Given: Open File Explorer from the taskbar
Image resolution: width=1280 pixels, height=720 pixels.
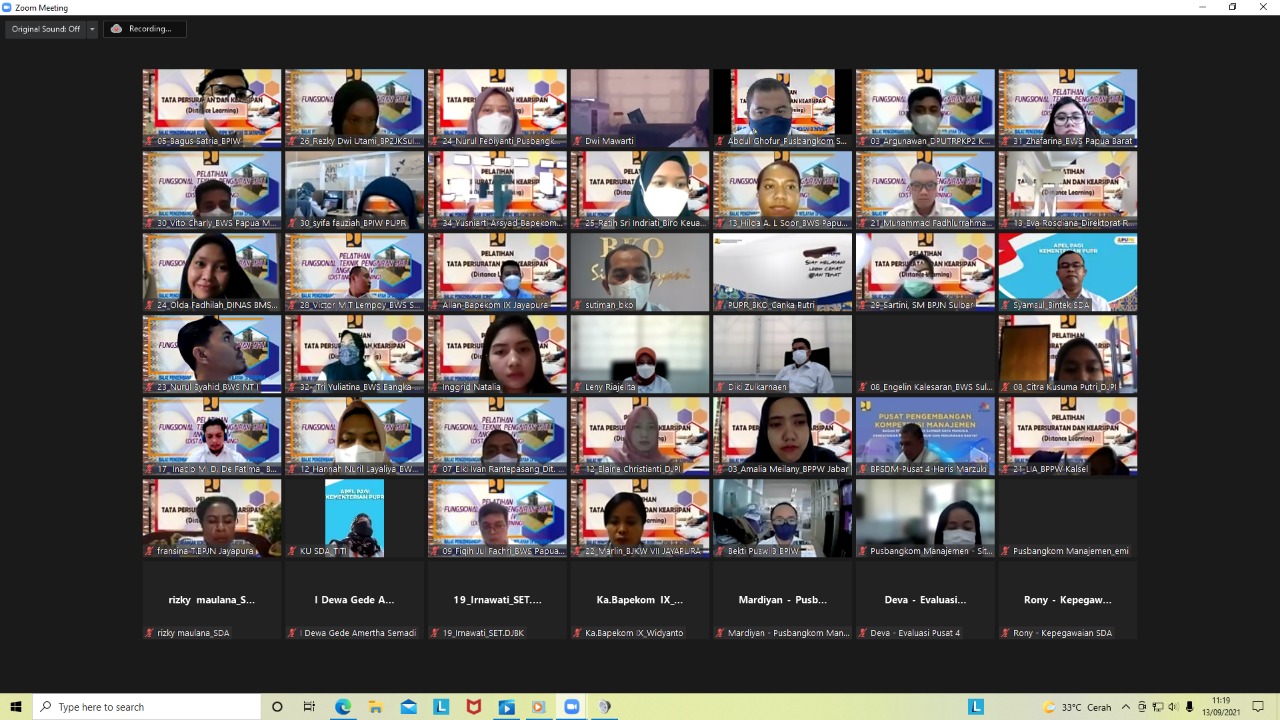Looking at the screenshot, I should pyautogui.click(x=375, y=707).
